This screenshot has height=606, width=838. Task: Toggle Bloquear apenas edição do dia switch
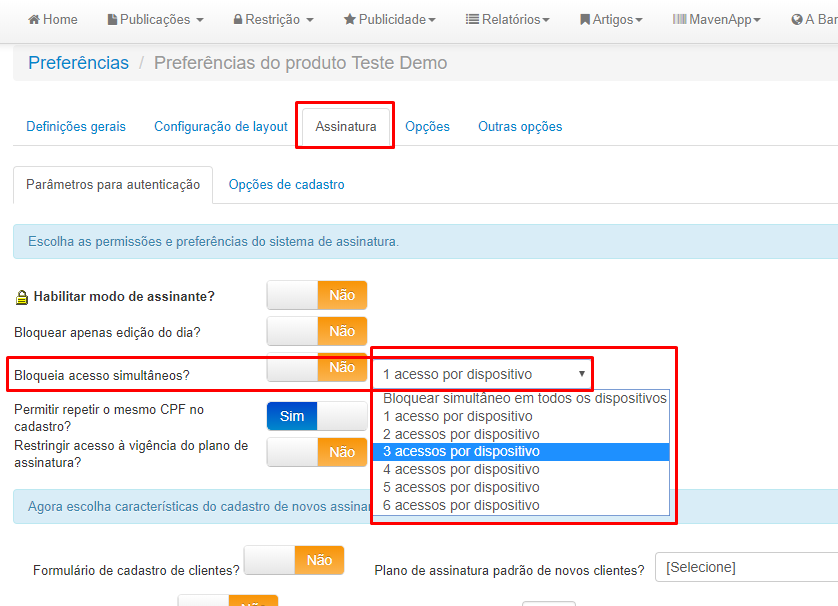pyautogui.click(x=317, y=331)
